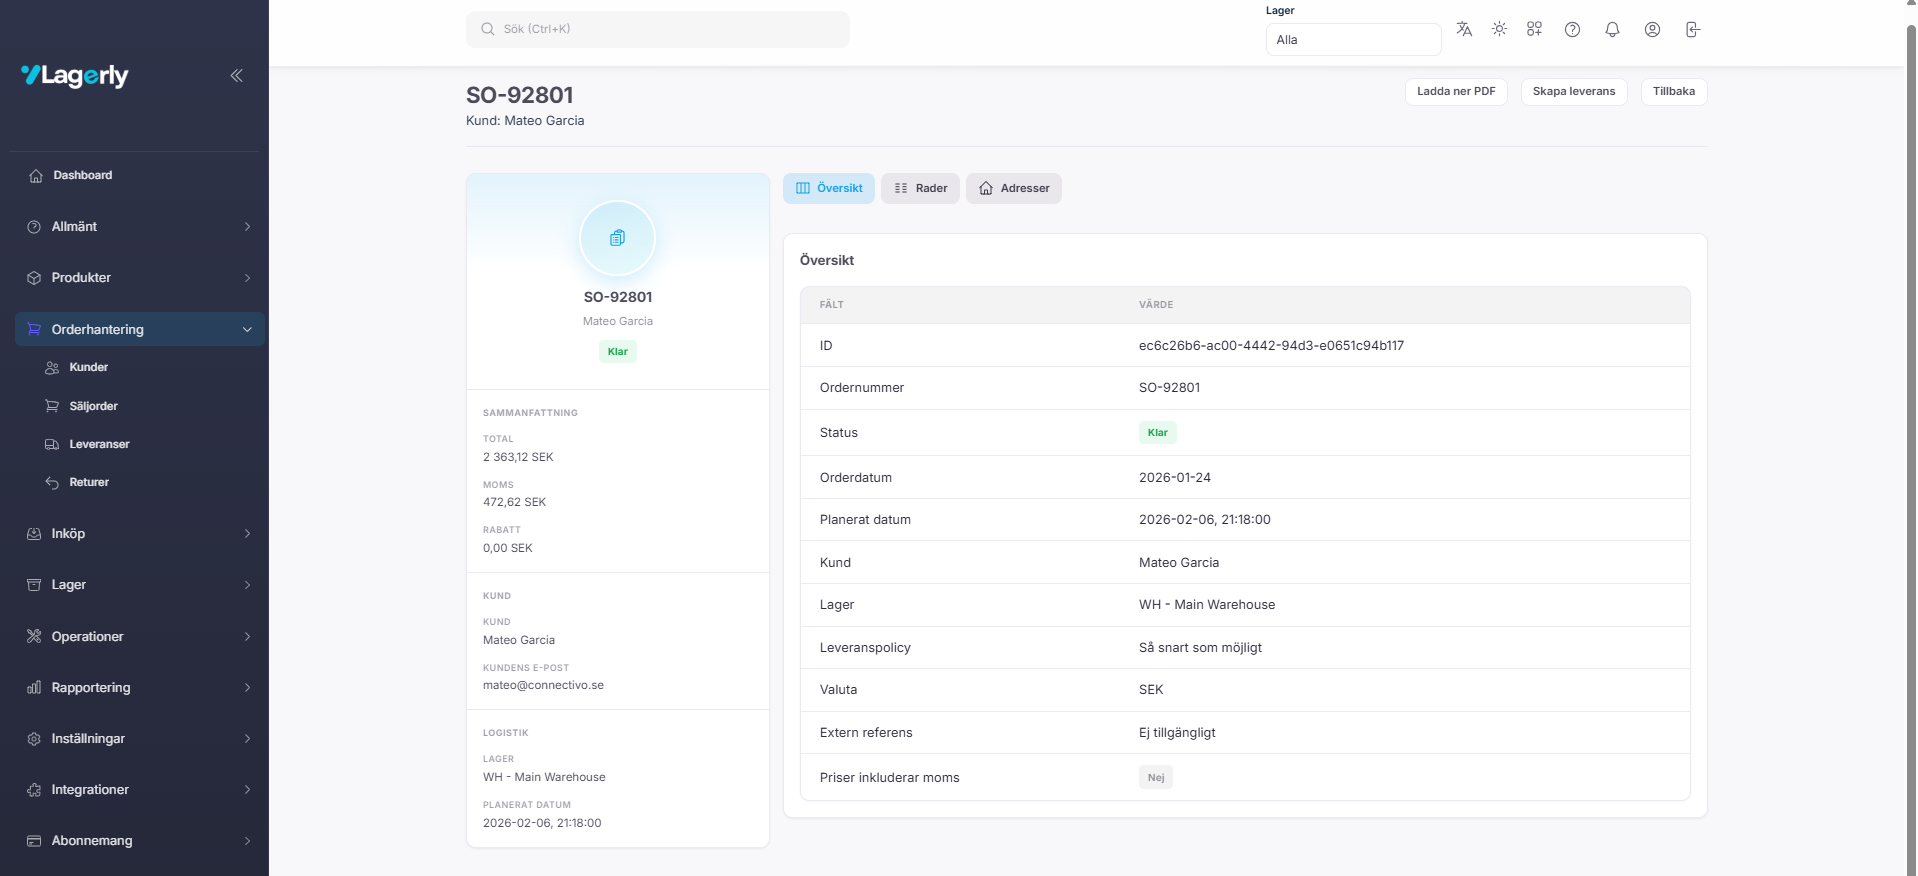1918x876 pixels.
Task: Click the order document avatar icon
Action: (617, 238)
